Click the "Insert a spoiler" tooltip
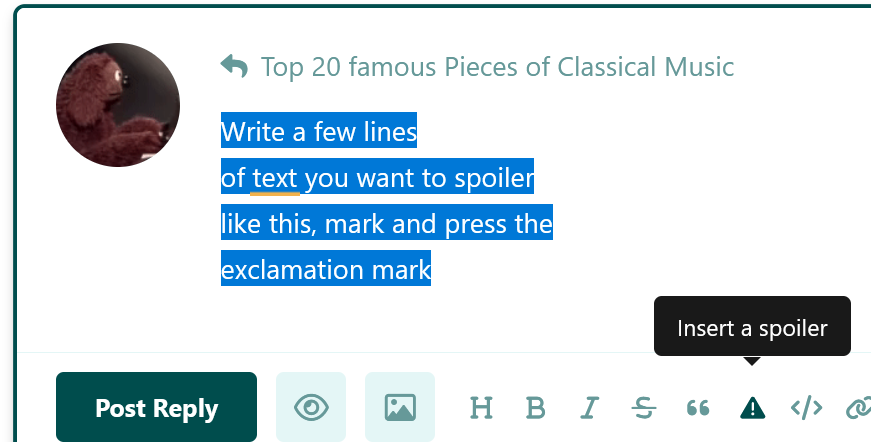Image resolution: width=871 pixels, height=442 pixels. (x=752, y=327)
